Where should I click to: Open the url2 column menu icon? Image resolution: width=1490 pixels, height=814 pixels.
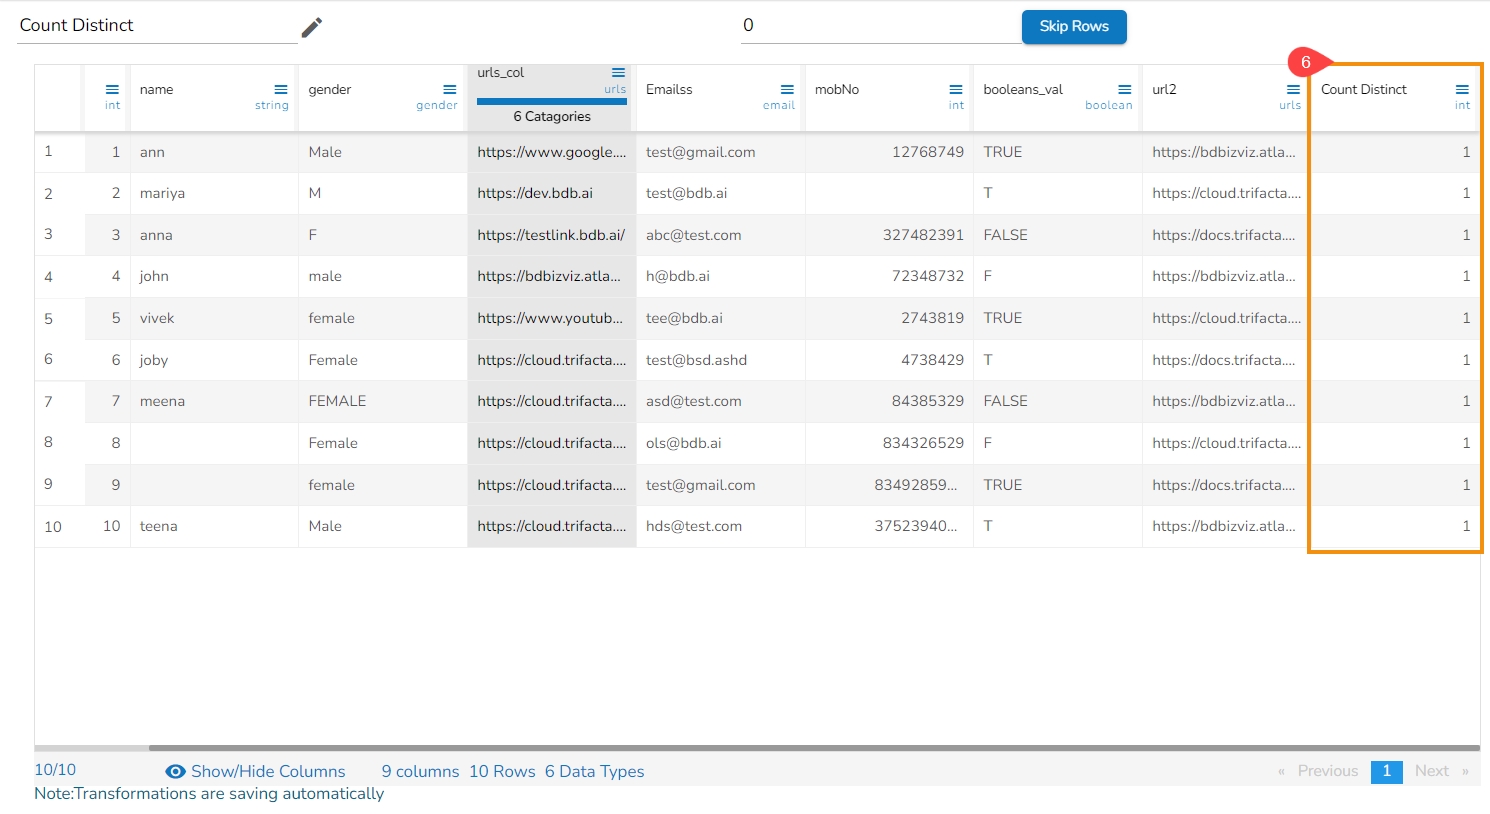coord(1293,90)
